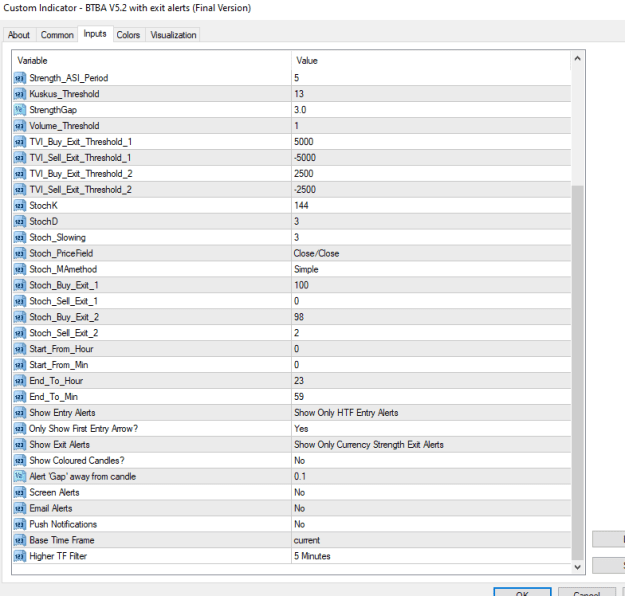
Task: Click the scrollbar up arrow
Action: coord(577,59)
